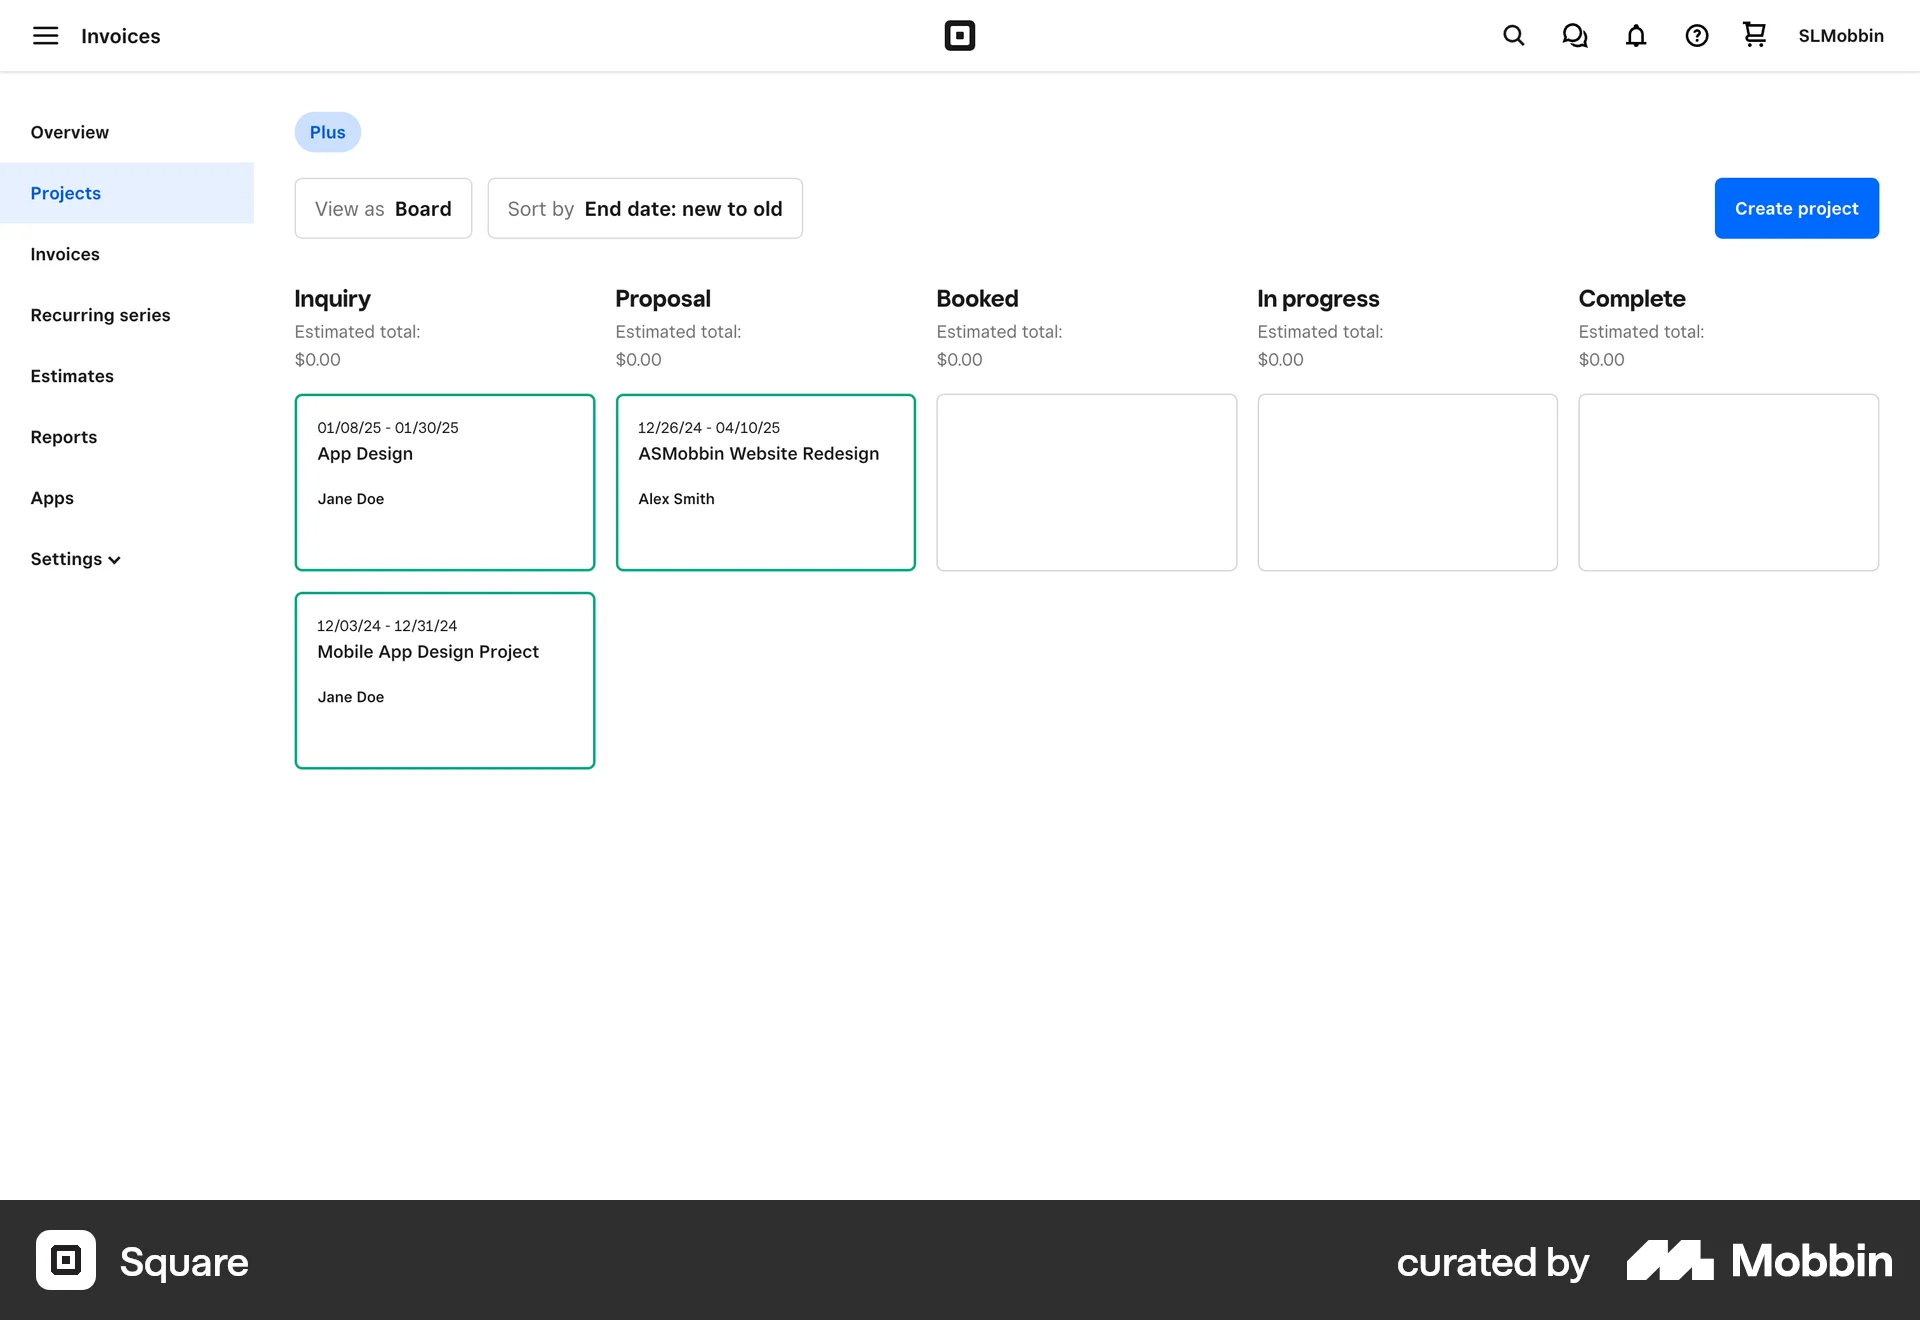Change sorting via End date dropdown
Image resolution: width=1920 pixels, height=1320 pixels.
pyautogui.click(x=644, y=208)
